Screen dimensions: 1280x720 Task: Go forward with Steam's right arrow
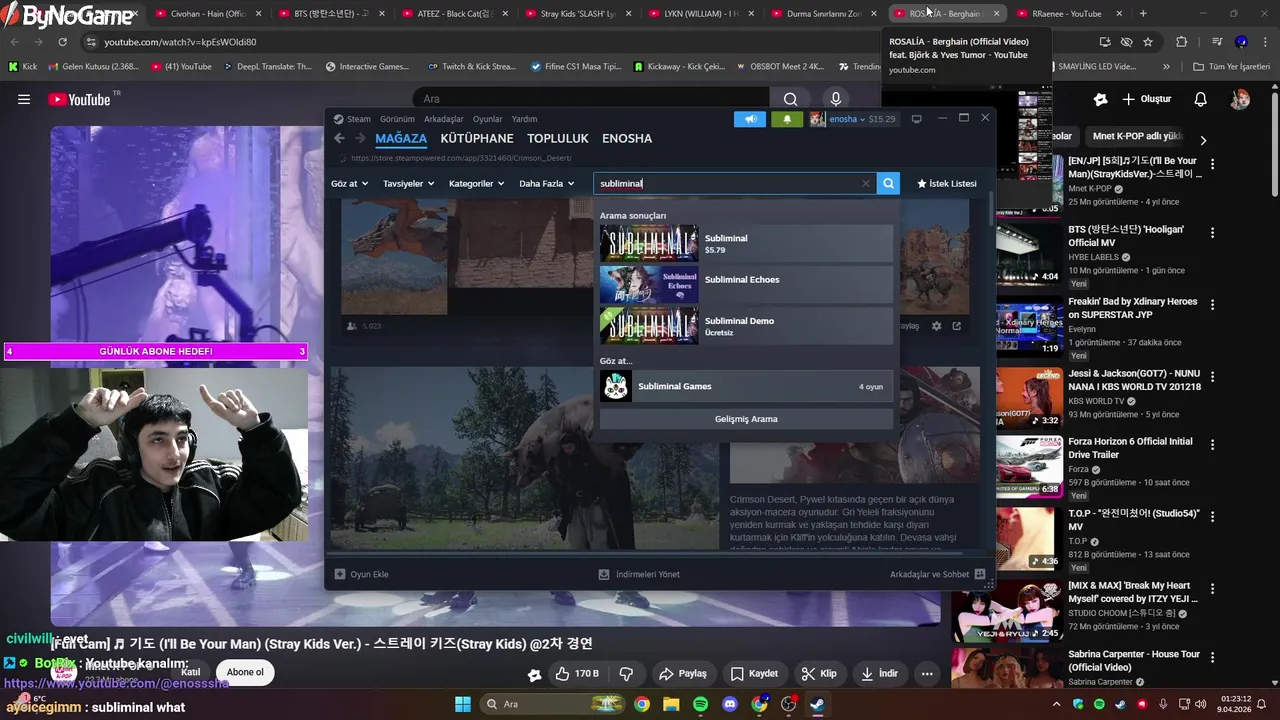pos(360,138)
